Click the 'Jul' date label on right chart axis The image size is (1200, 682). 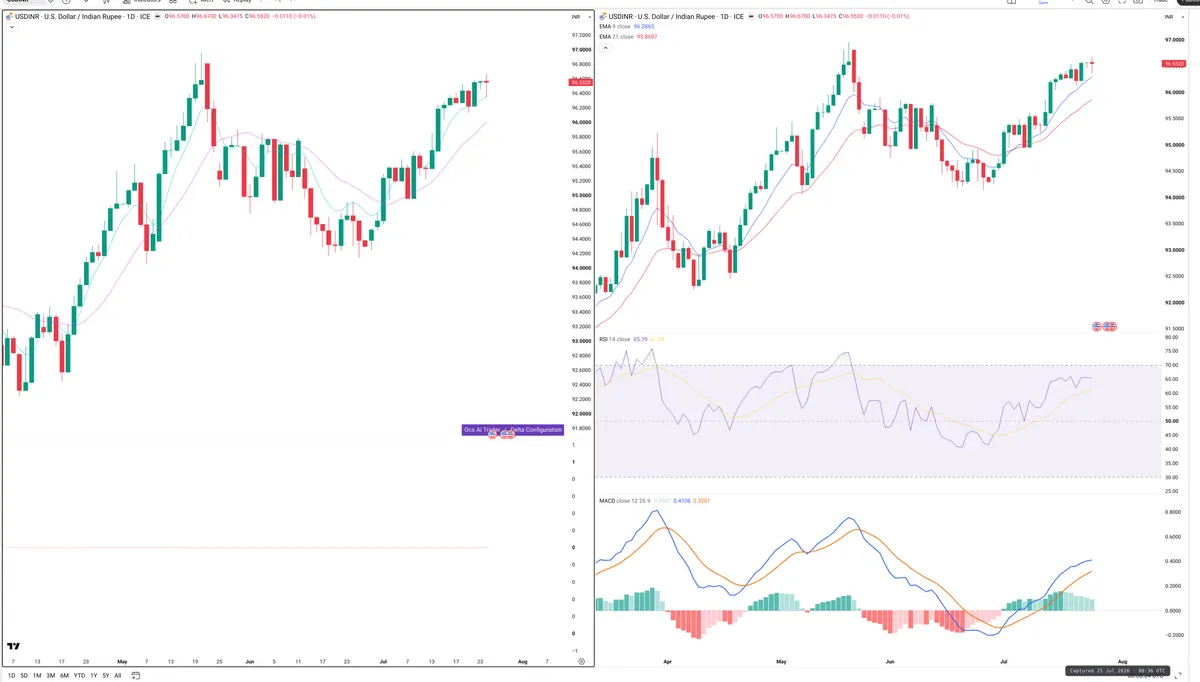click(1004, 662)
